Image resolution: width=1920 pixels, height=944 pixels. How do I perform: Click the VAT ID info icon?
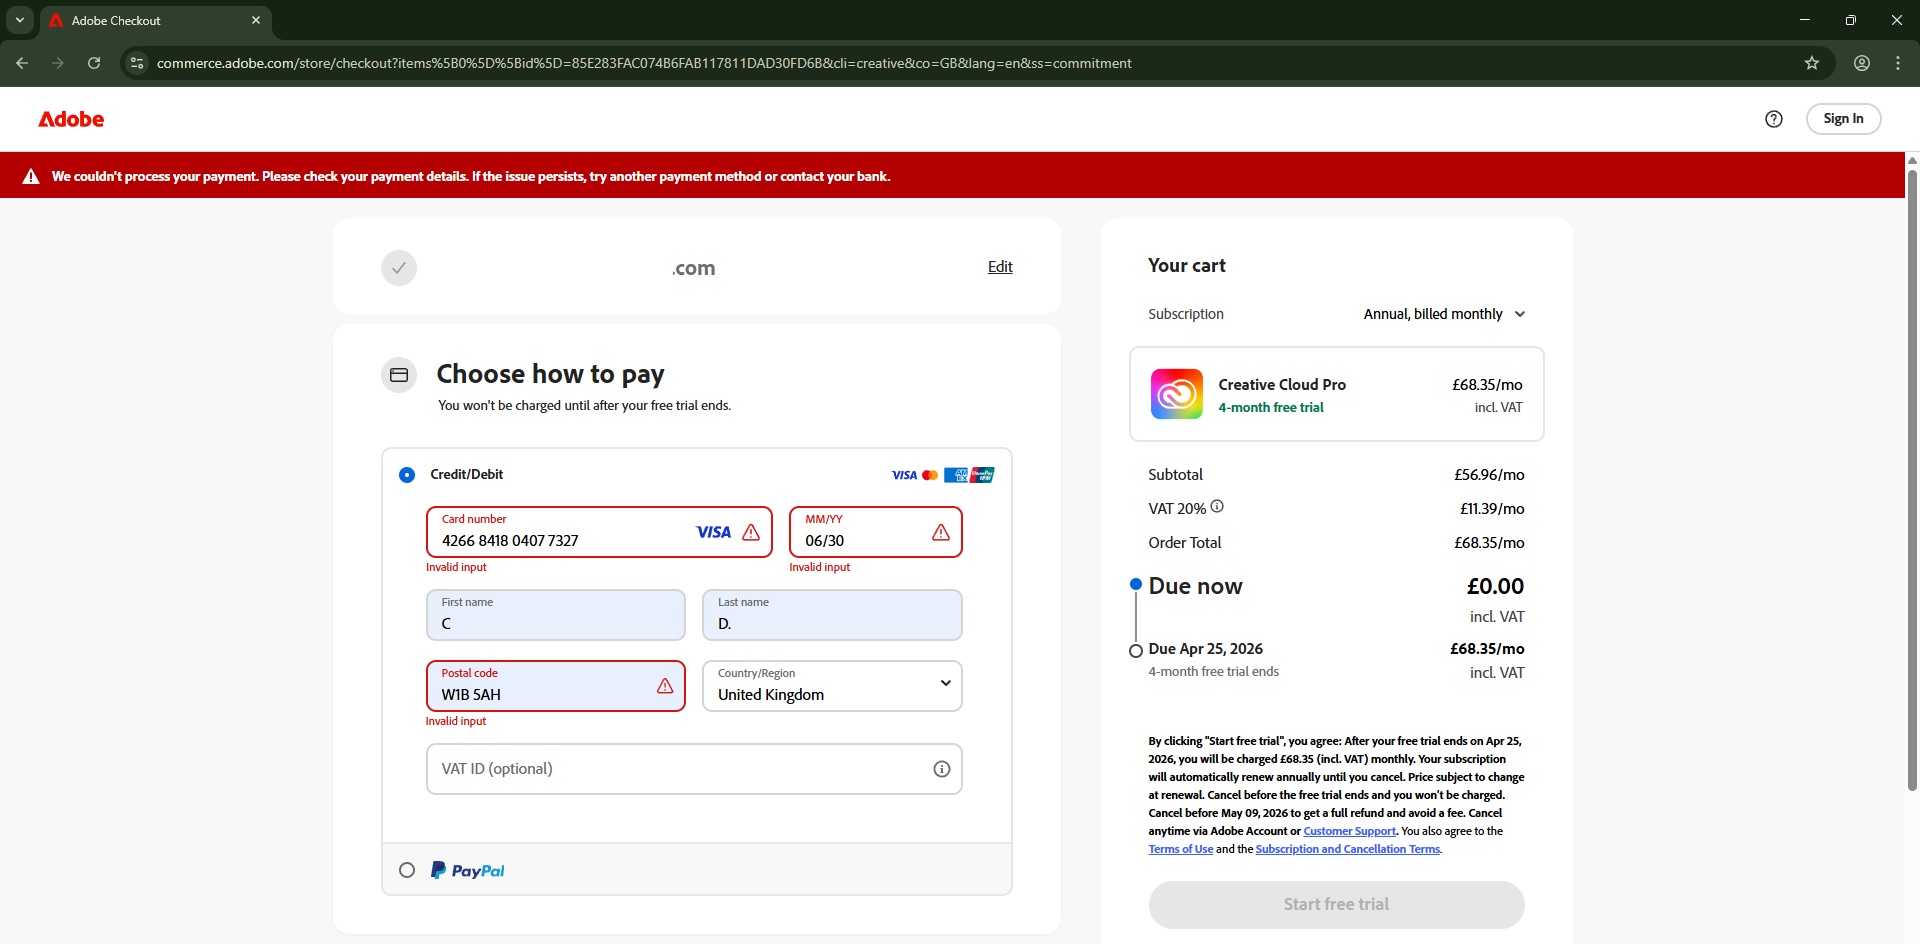(x=941, y=769)
